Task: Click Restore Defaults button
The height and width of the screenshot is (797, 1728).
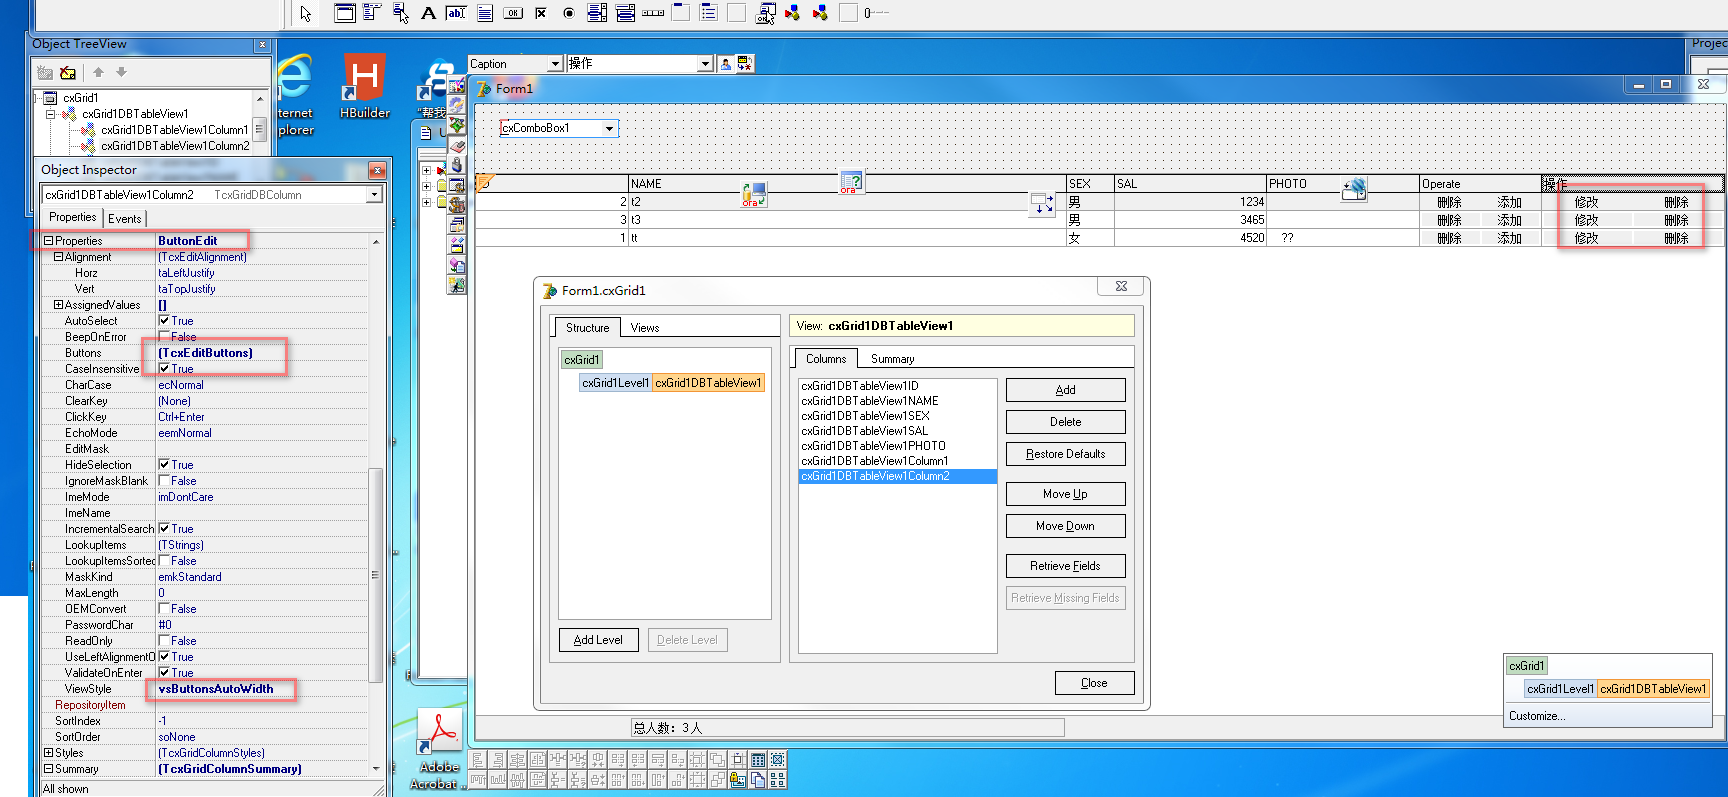Action: [1065, 454]
